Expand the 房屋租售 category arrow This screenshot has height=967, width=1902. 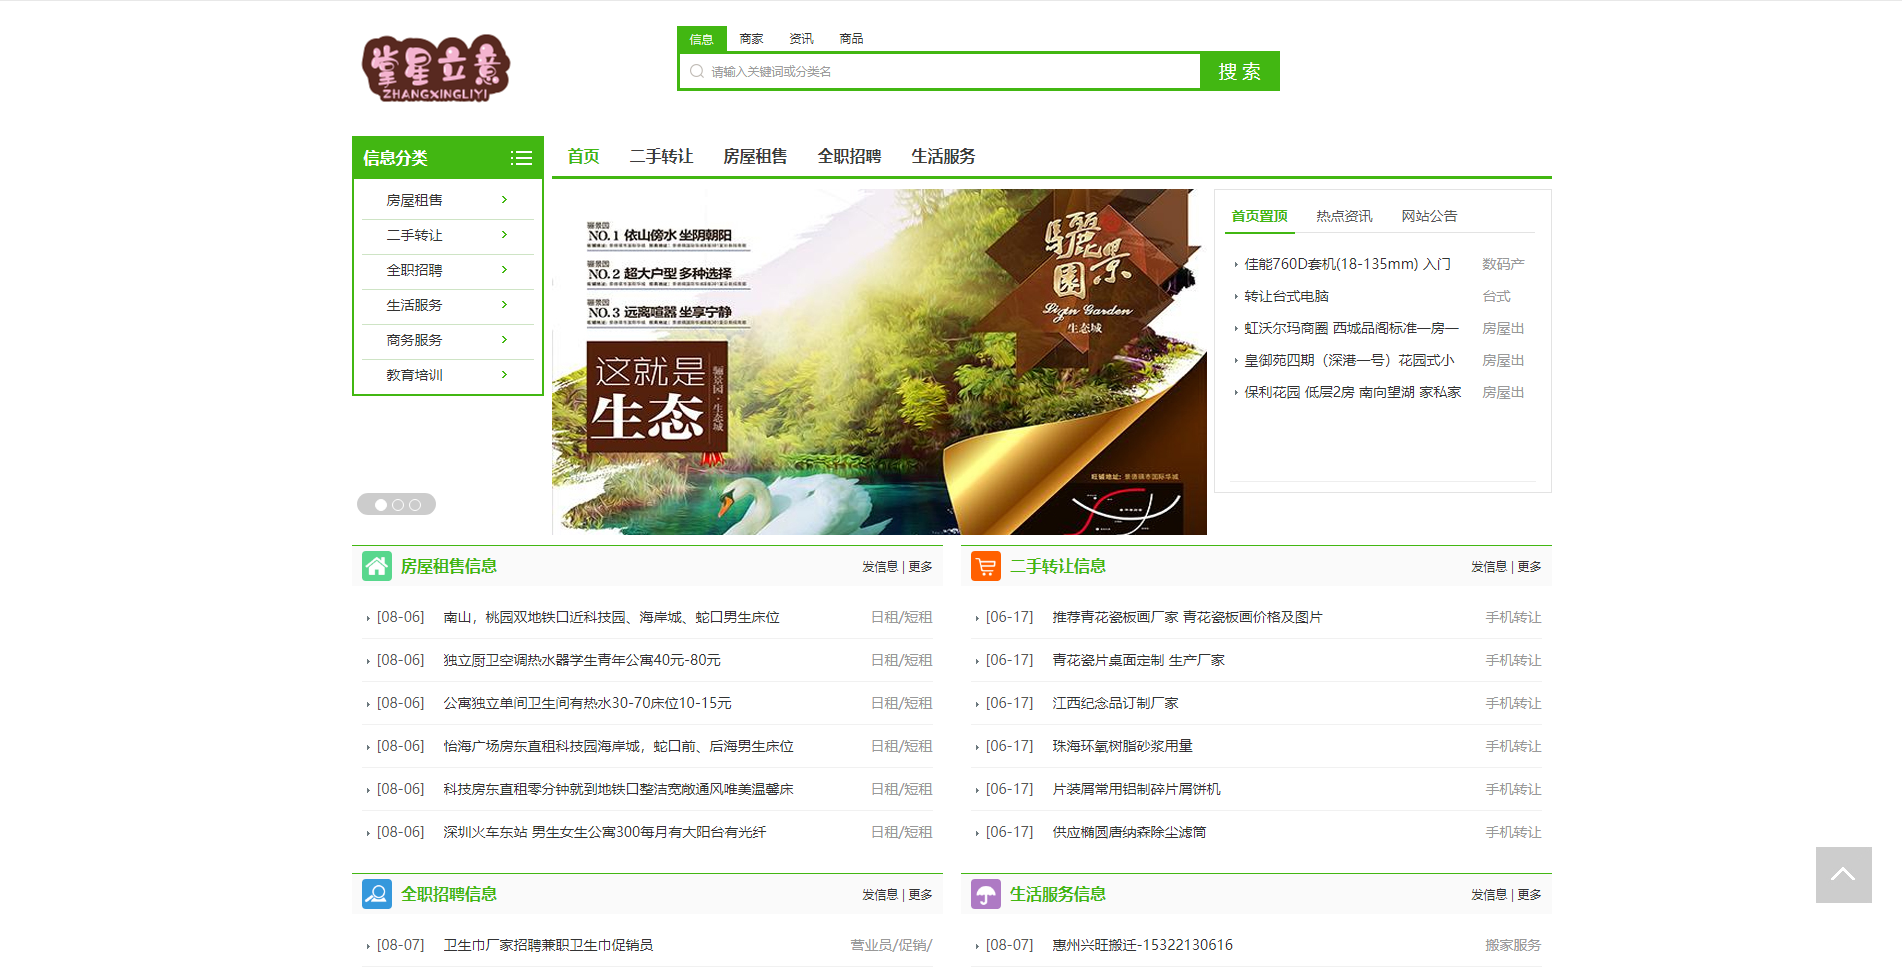[x=504, y=200]
